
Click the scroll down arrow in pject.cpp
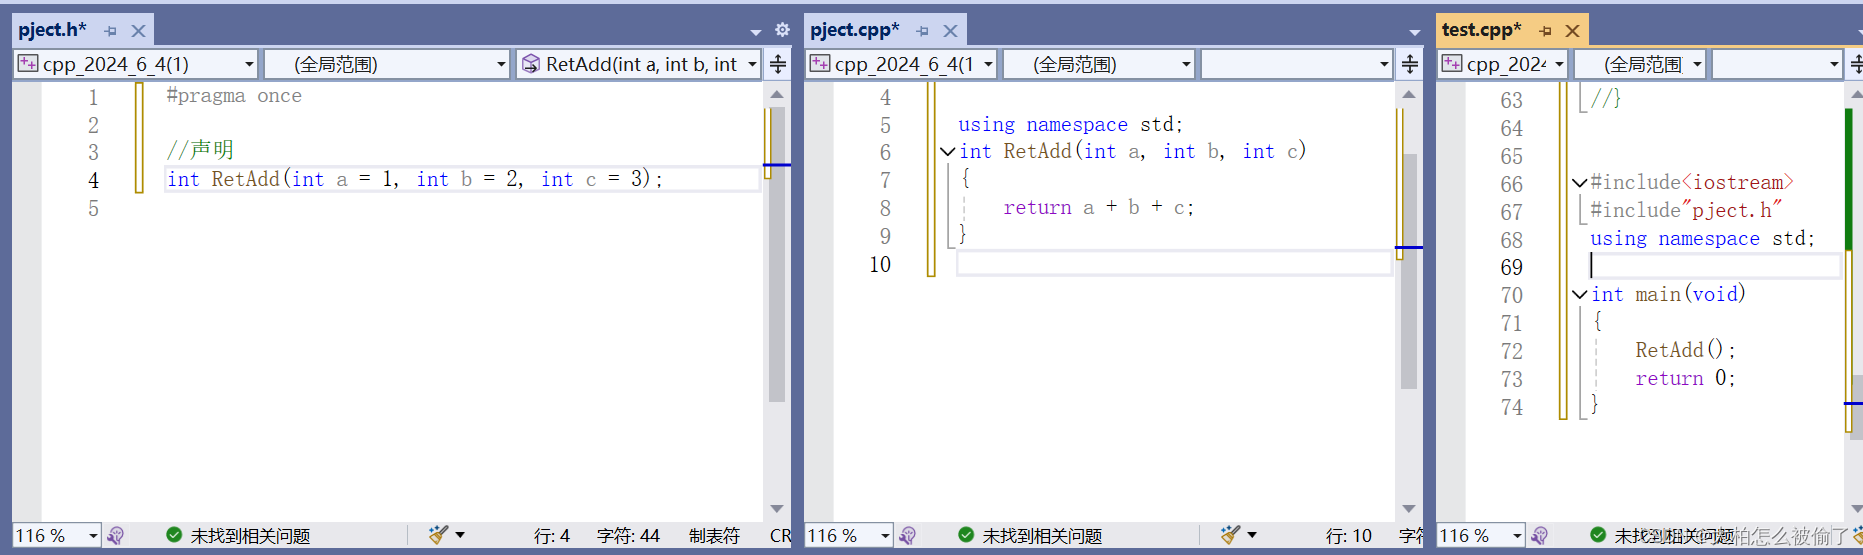1409,509
